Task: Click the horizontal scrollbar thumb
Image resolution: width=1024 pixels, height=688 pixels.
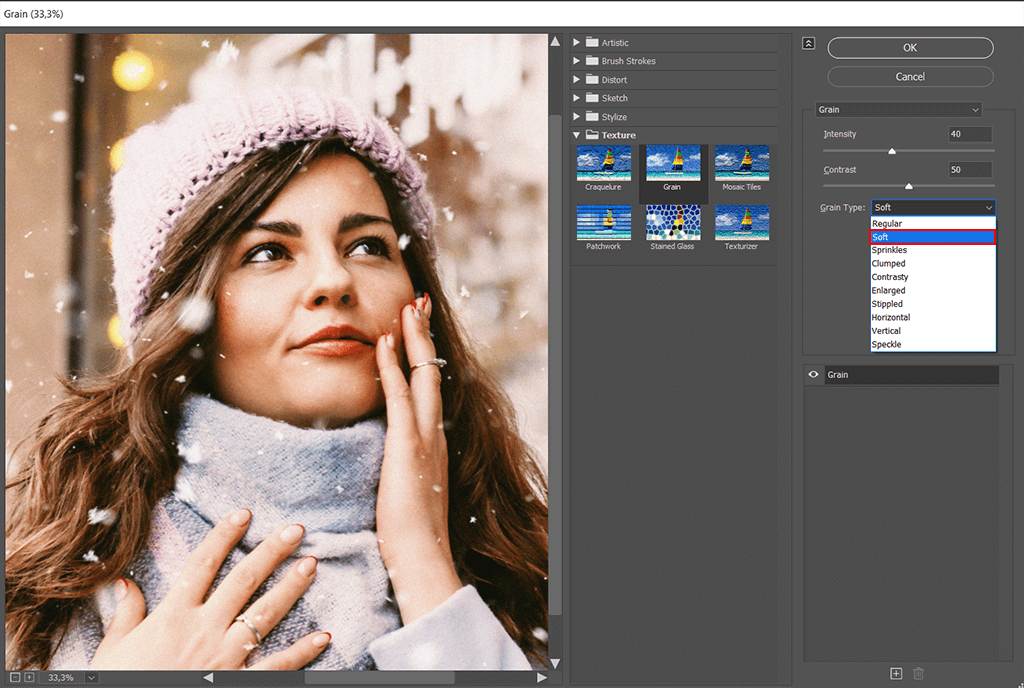Action: 379,678
